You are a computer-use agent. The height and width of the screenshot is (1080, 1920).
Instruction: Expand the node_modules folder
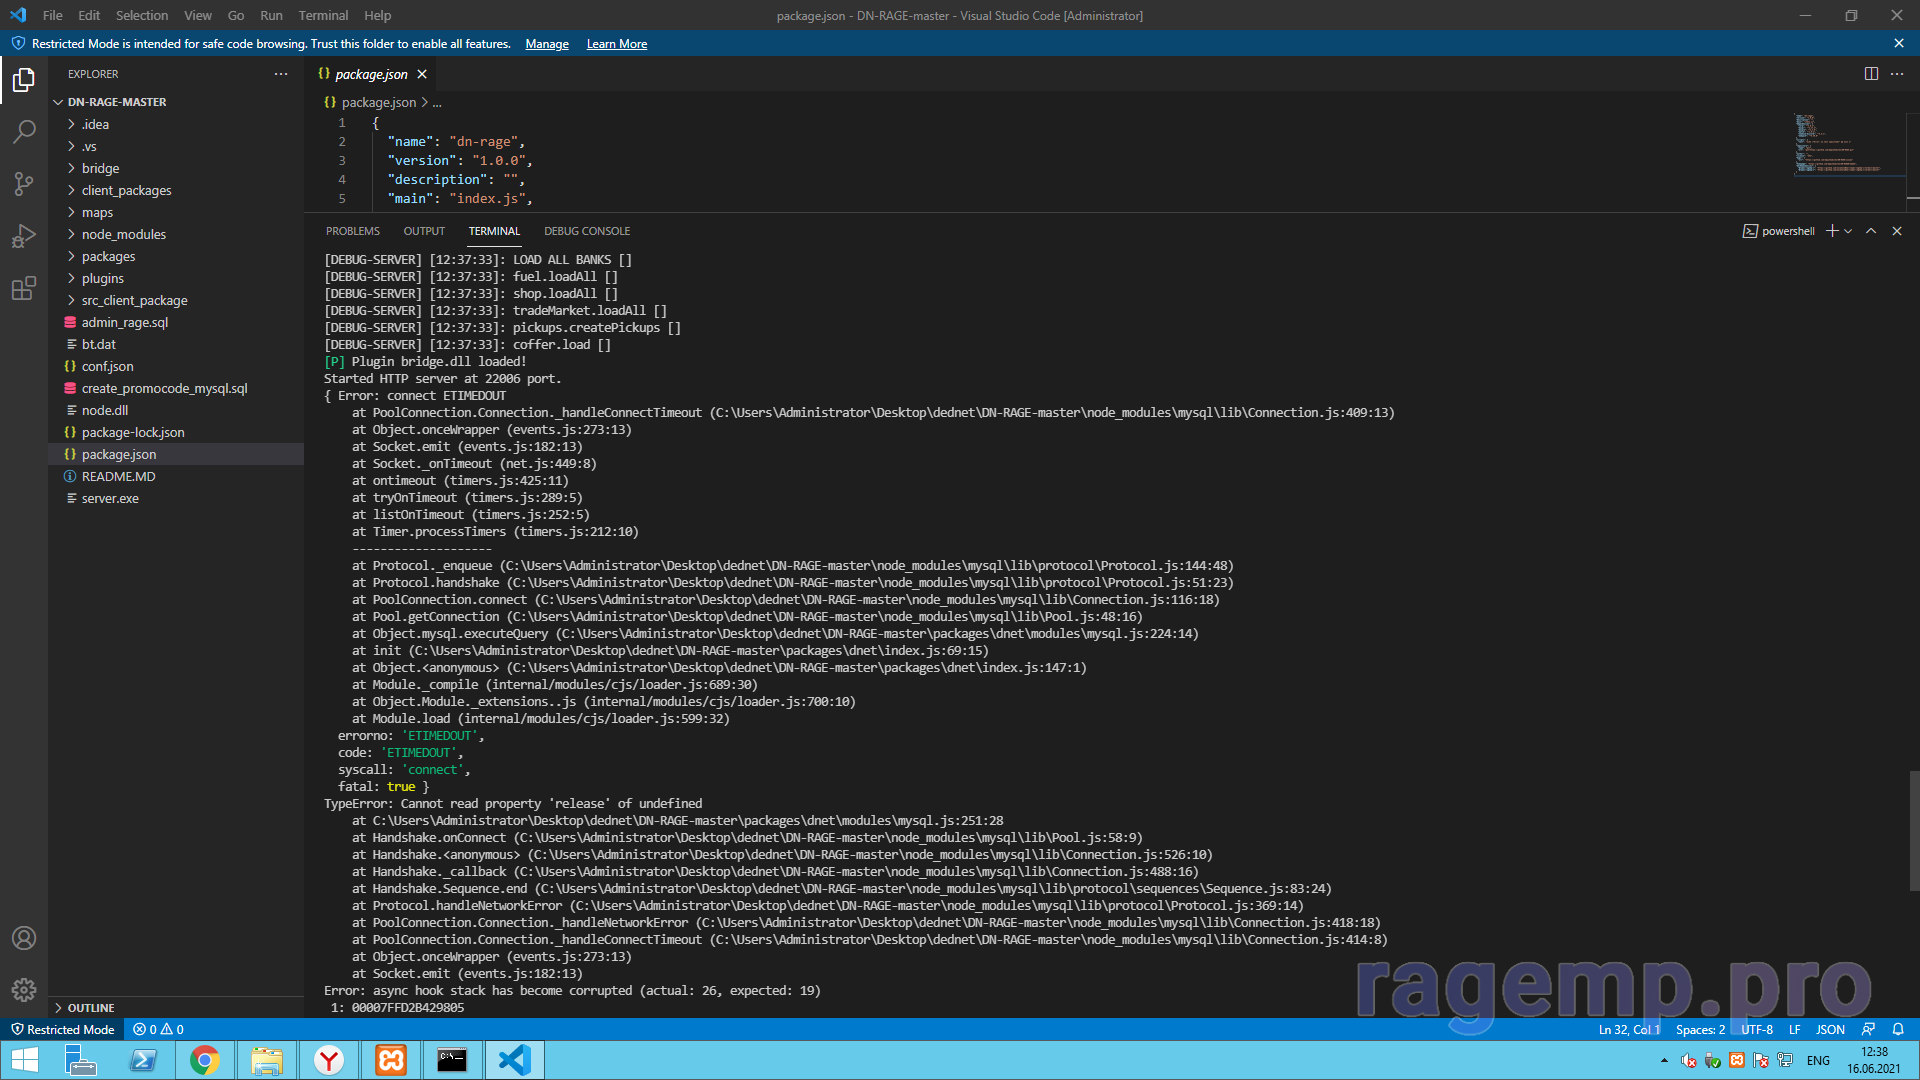click(124, 234)
